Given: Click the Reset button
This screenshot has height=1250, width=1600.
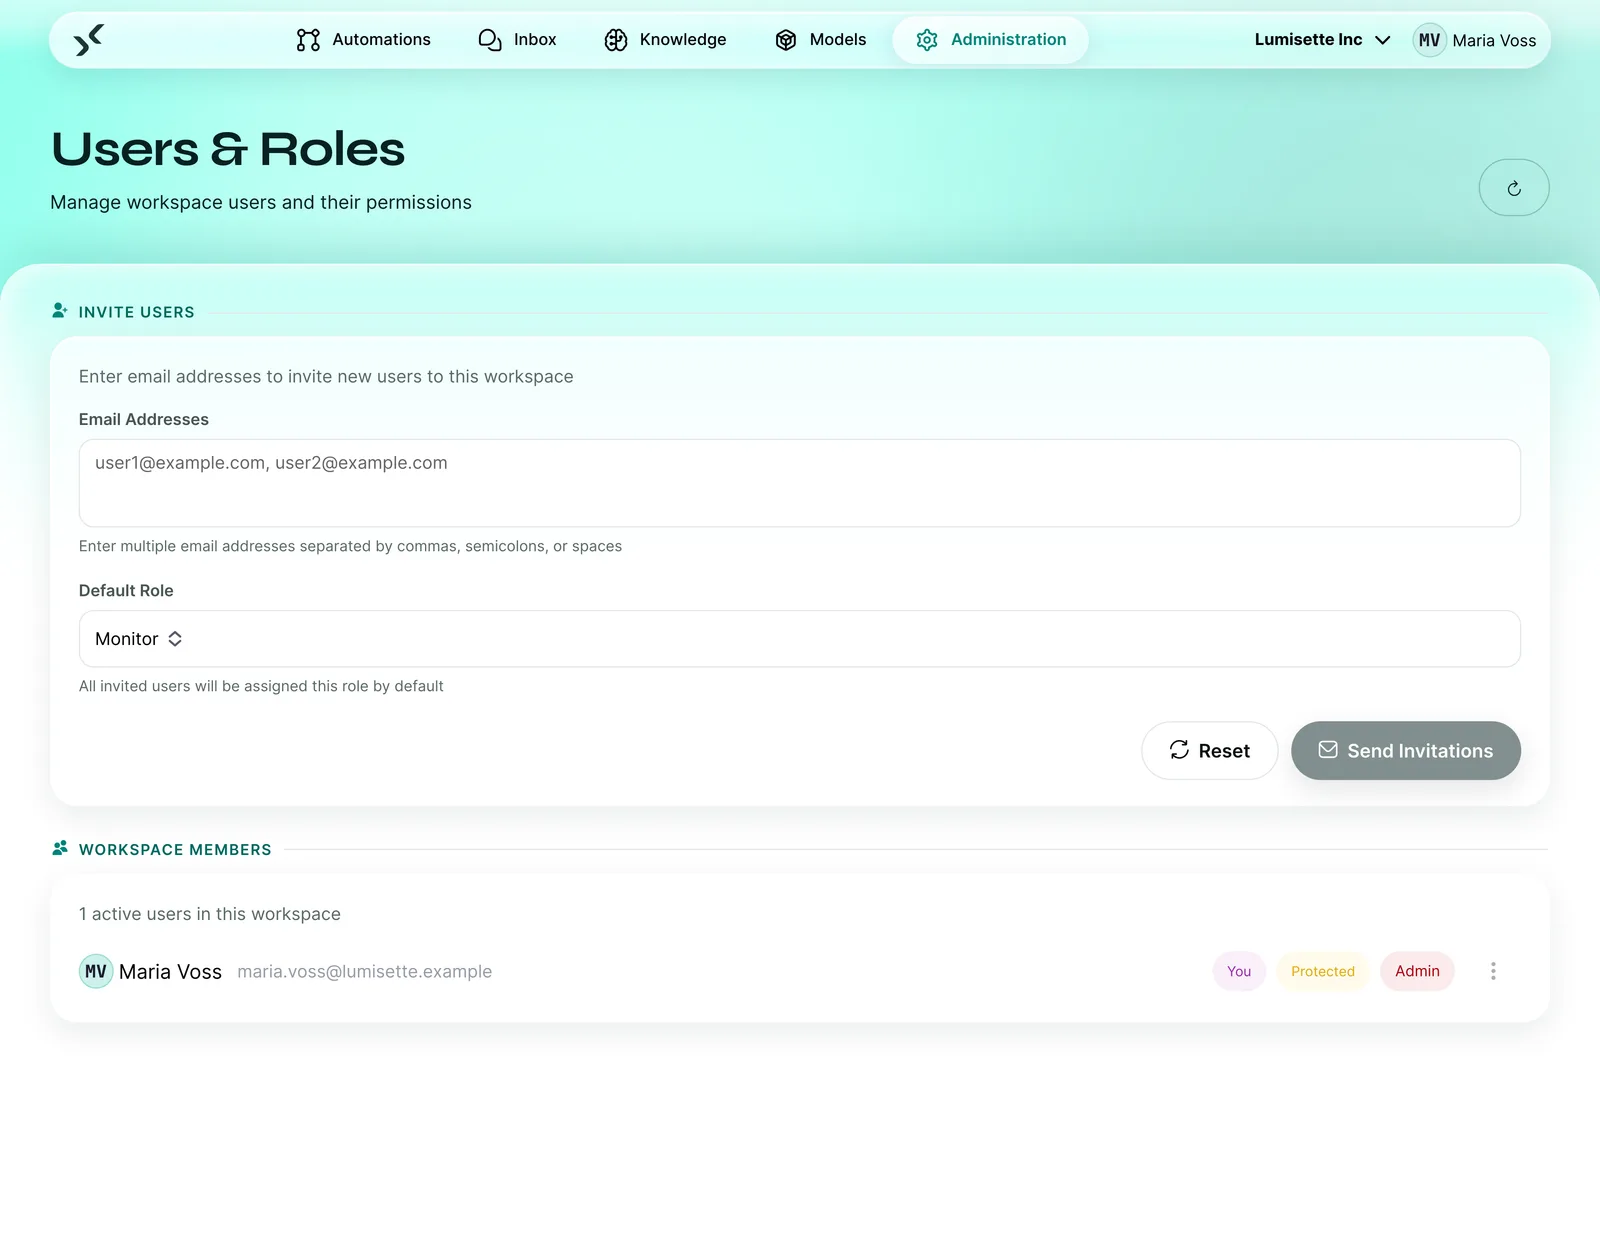Looking at the screenshot, I should pos(1210,751).
